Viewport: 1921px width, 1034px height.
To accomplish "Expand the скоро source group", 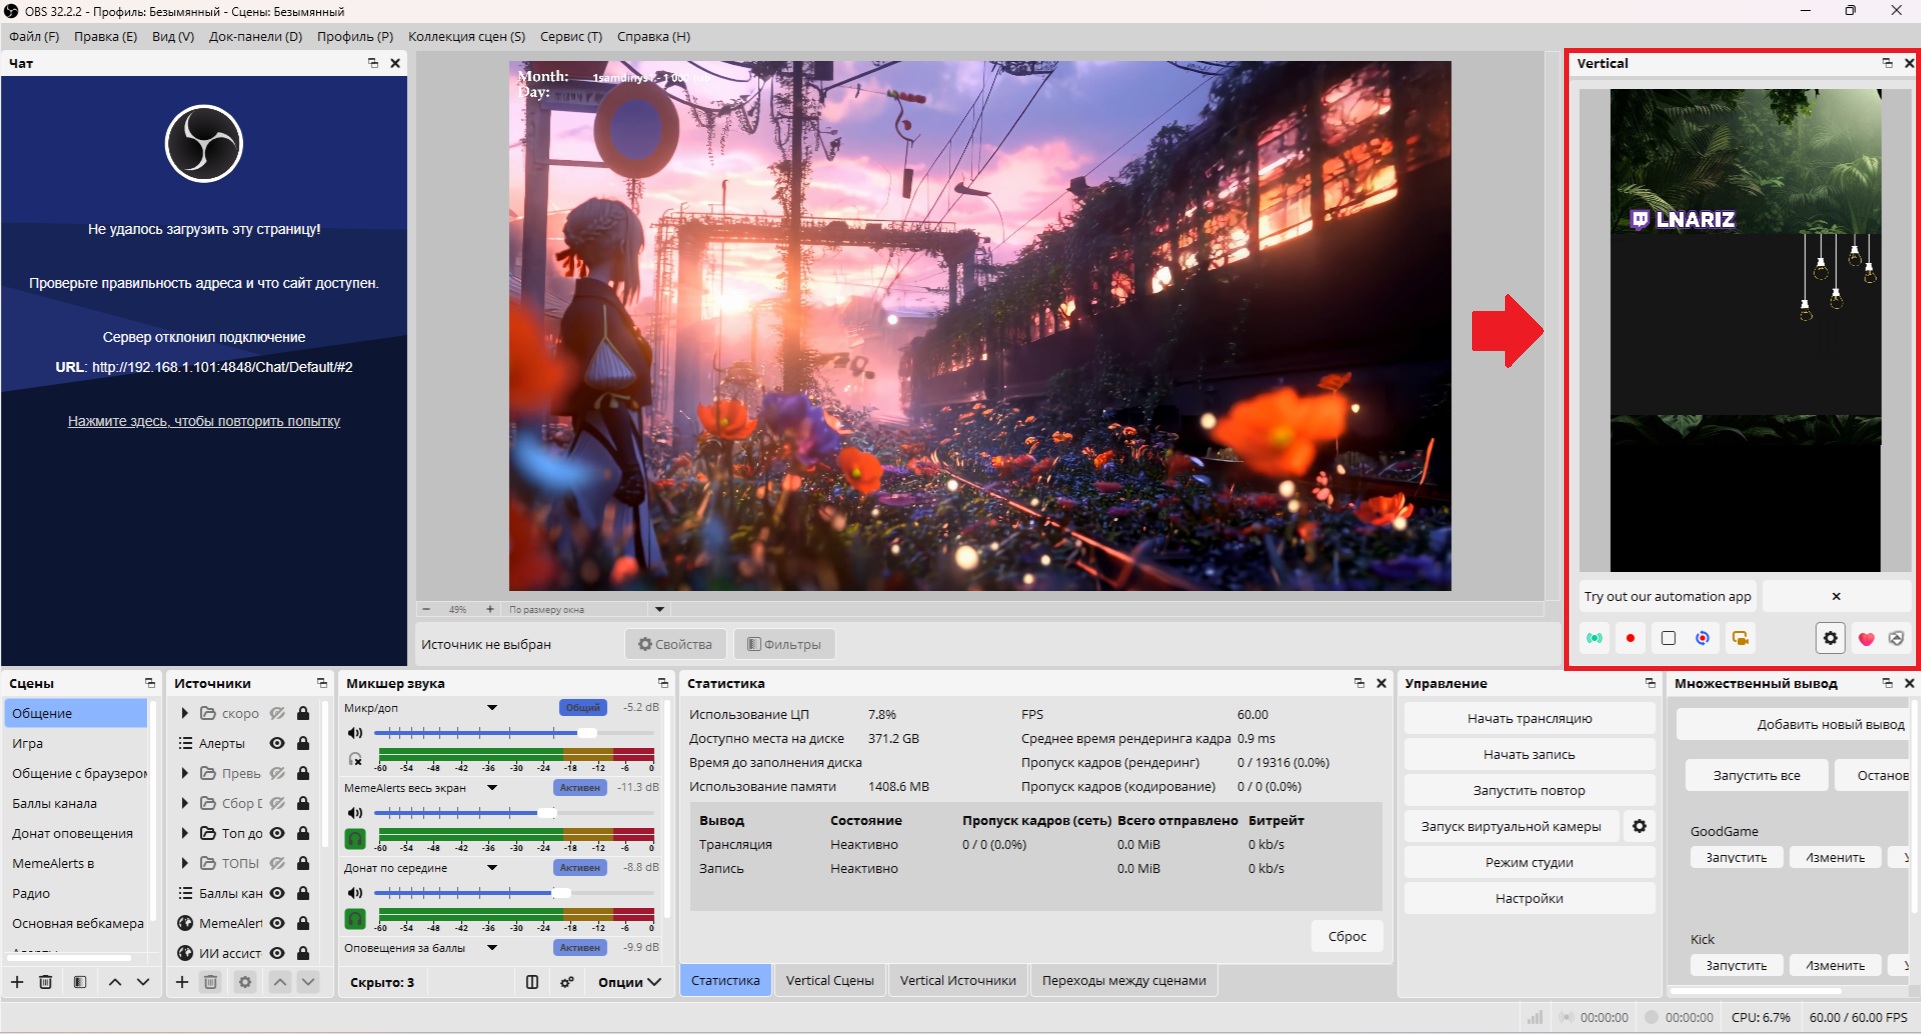I will [185, 713].
